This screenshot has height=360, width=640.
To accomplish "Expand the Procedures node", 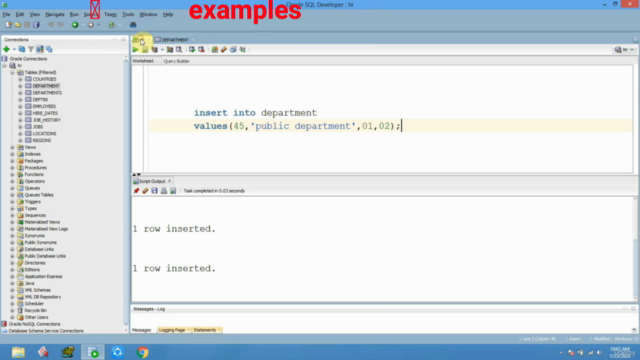I will [13, 168].
